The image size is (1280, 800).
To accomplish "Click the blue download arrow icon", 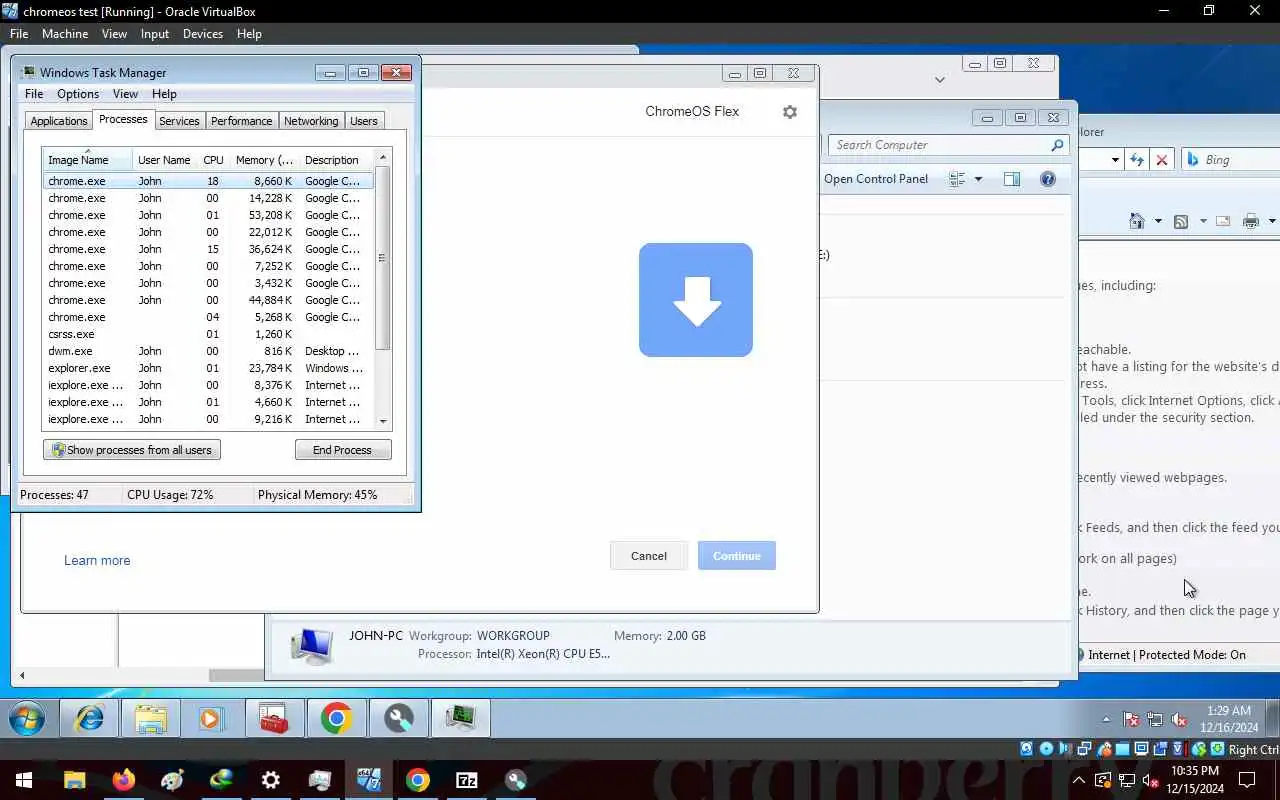I will coord(696,300).
